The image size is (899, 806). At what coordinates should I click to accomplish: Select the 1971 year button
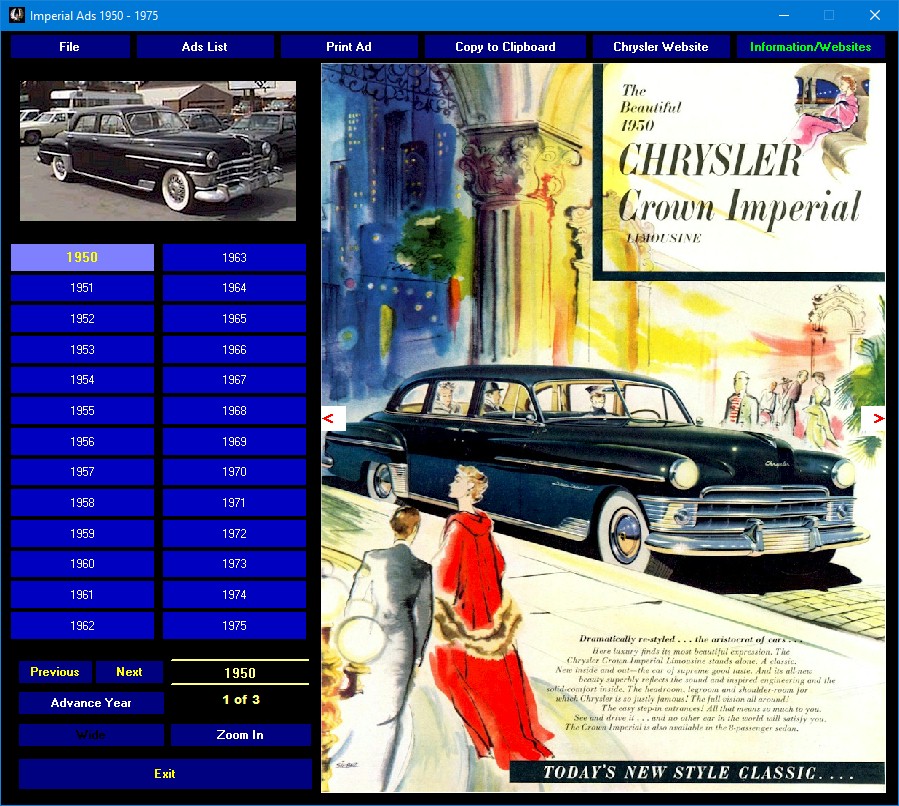[x=234, y=503]
